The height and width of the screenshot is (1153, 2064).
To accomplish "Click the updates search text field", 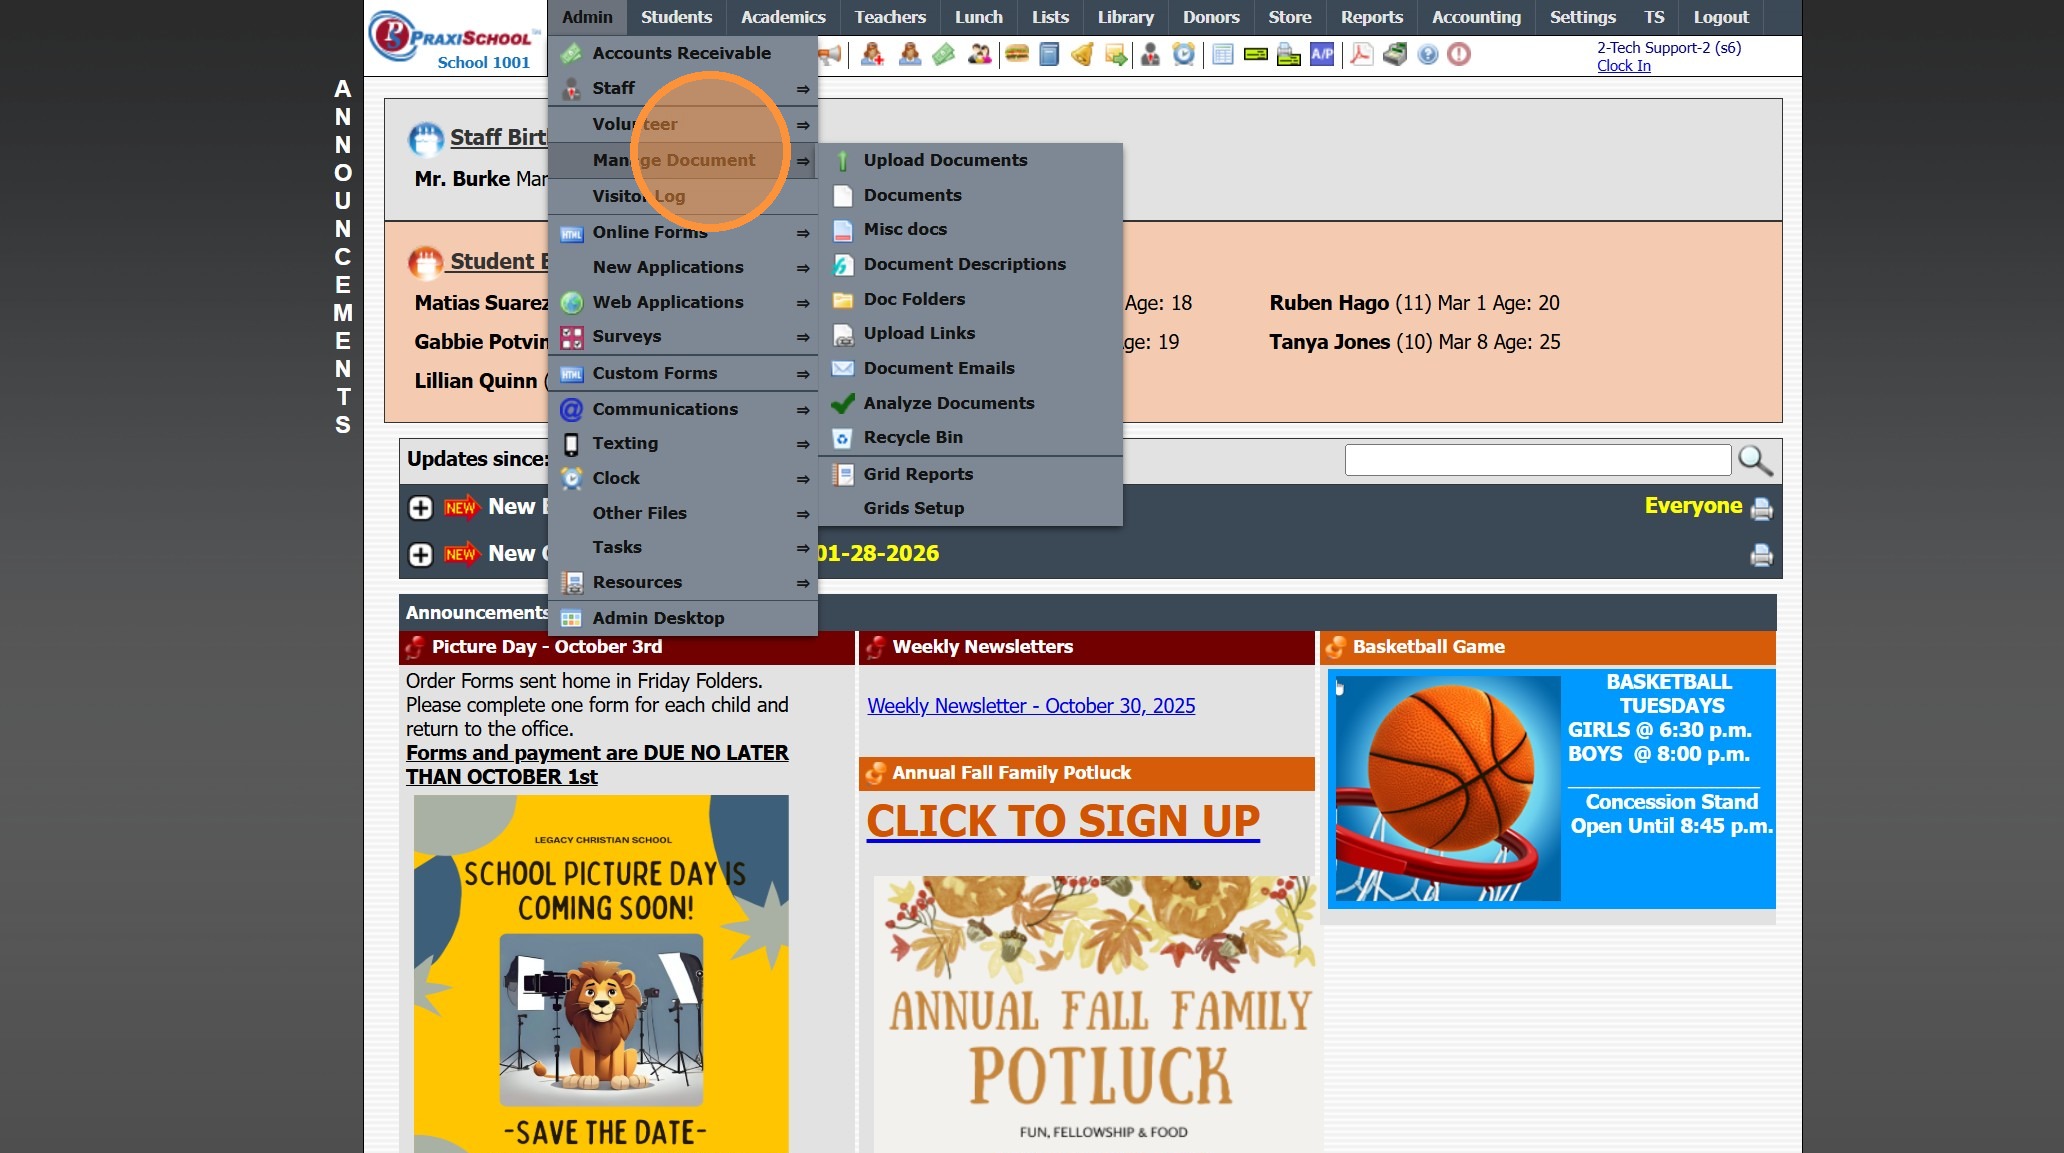I will (1537, 460).
